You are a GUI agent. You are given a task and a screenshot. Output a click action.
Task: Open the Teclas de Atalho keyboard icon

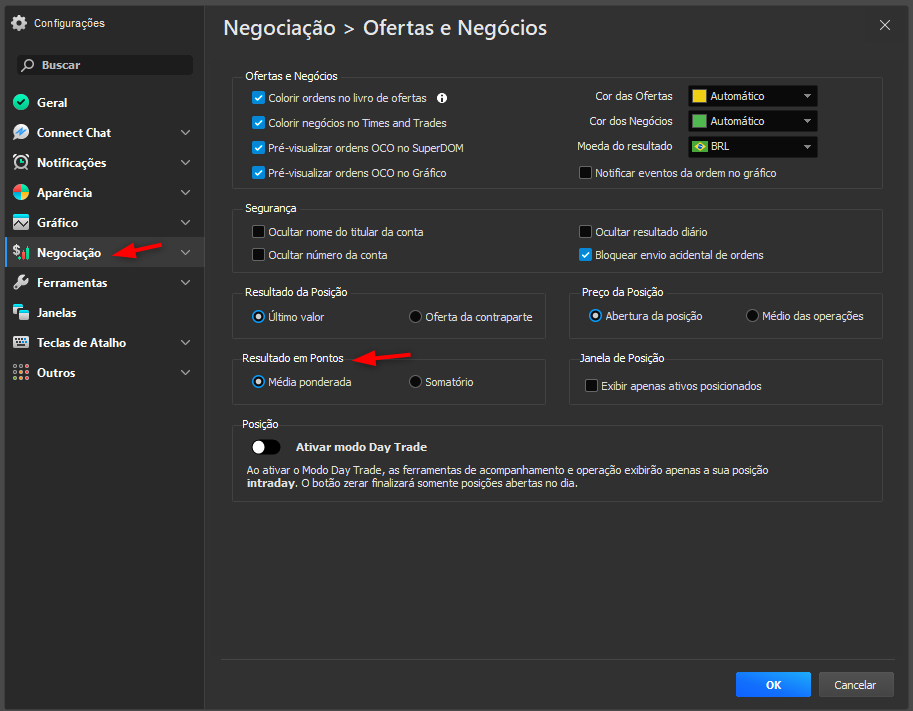(x=22, y=342)
